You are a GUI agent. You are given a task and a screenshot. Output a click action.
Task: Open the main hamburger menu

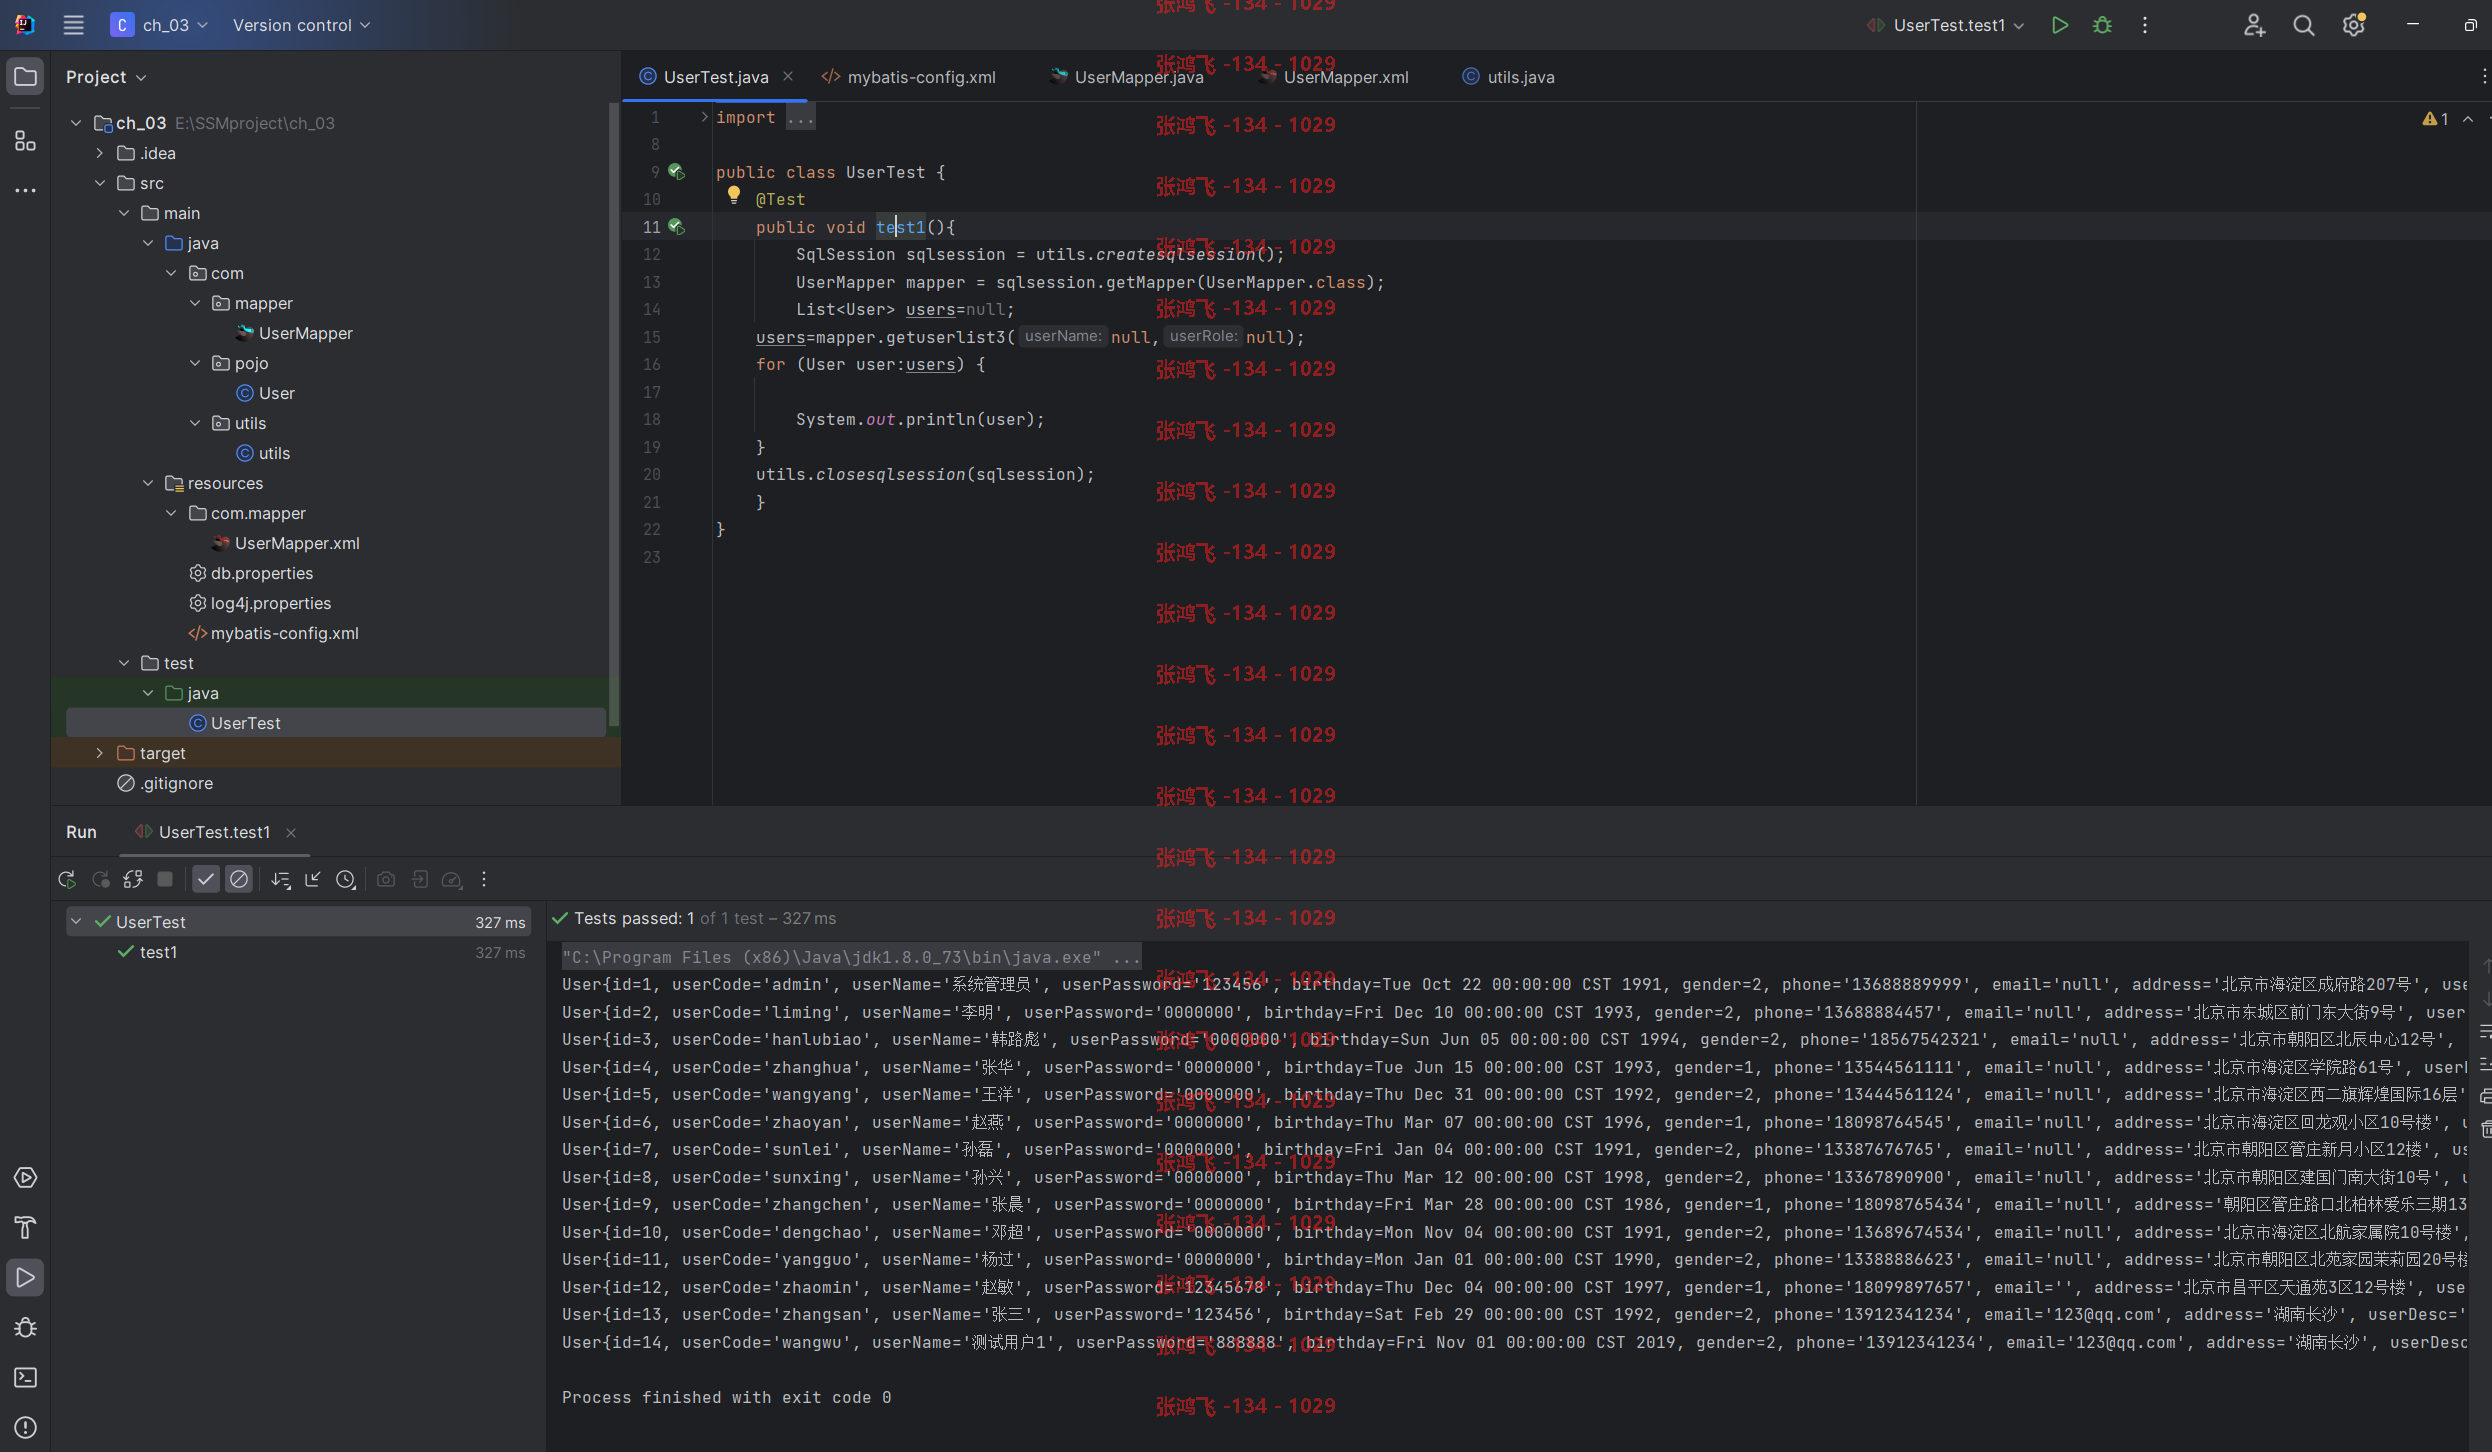(x=73, y=25)
